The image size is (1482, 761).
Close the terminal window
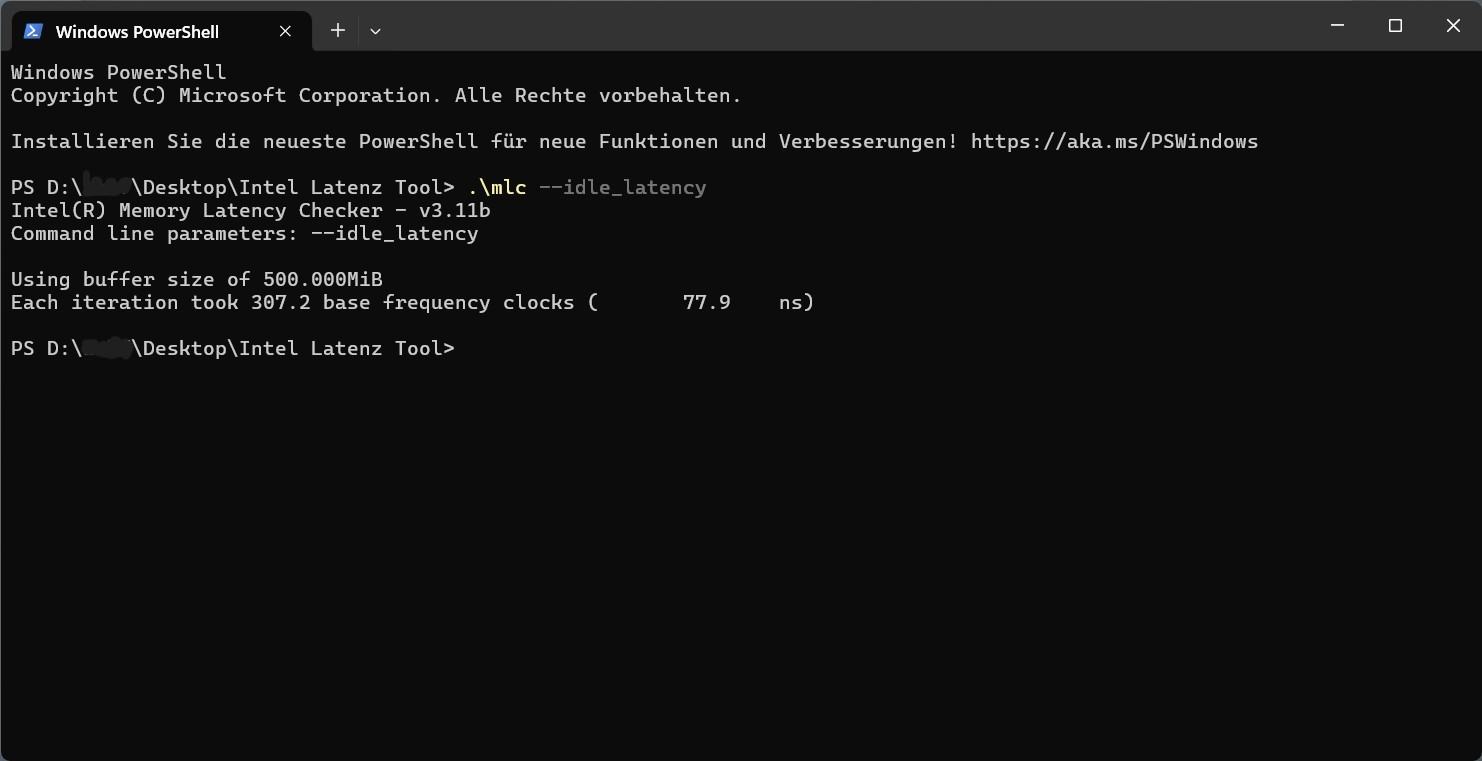coord(1453,26)
